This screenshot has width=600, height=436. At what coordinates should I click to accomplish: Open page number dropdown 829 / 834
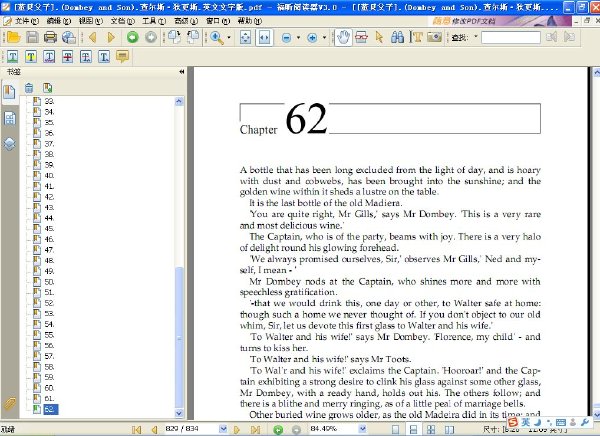[223, 429]
